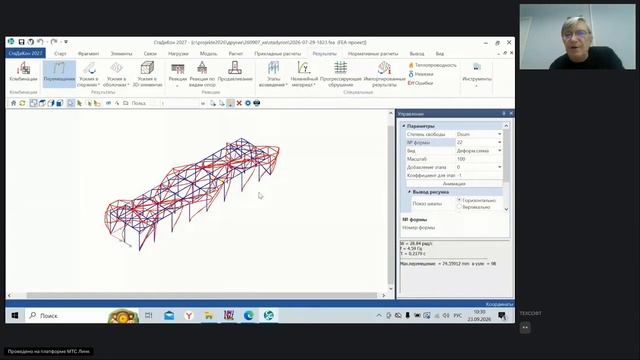
Task: Pin the Управление panel
Action: (x=504, y=113)
